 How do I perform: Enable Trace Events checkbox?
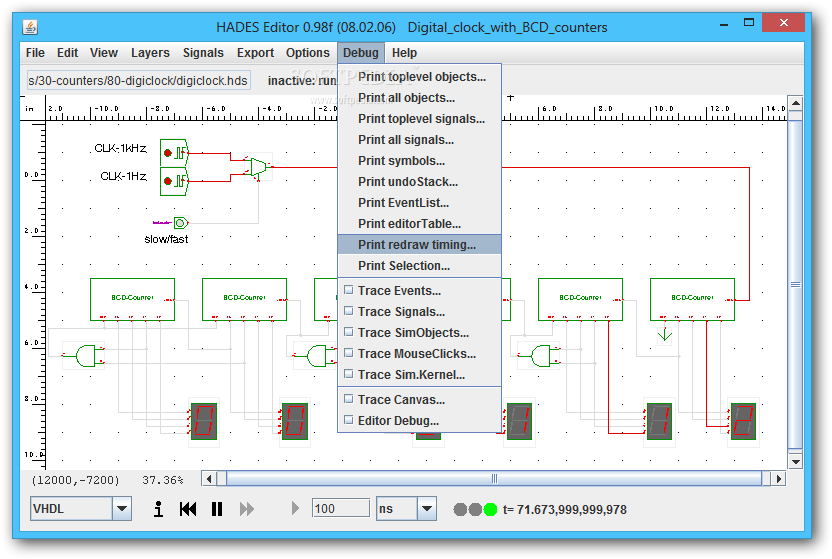click(349, 290)
